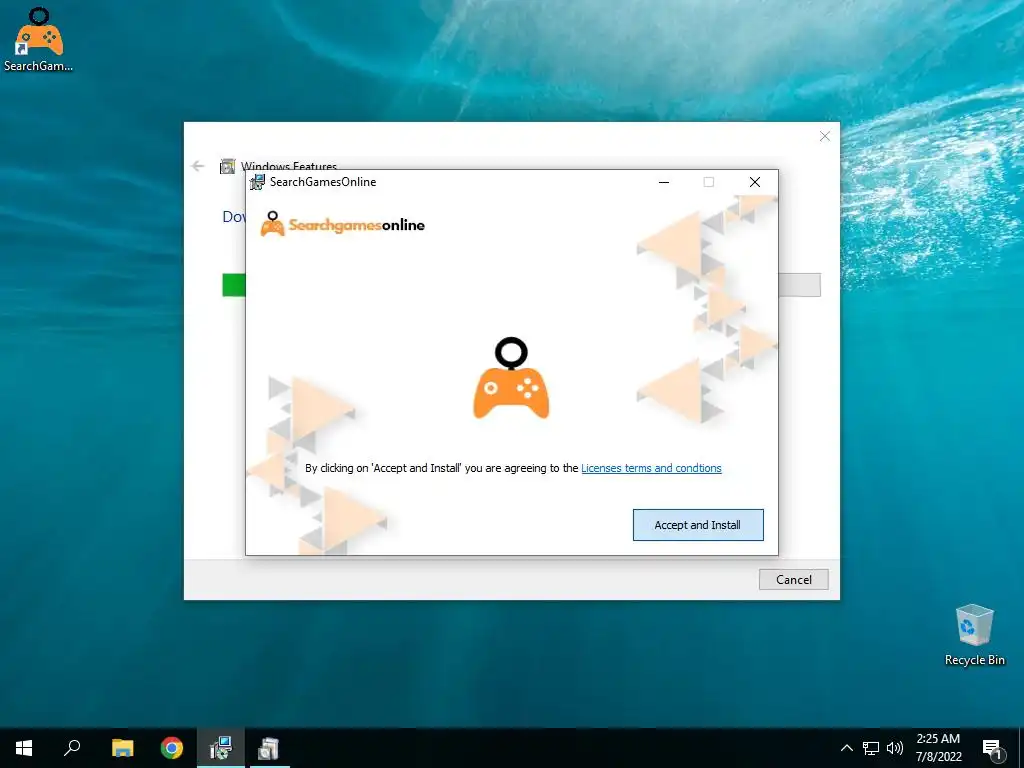Viewport: 1024px width, 768px height.
Task: Switch to the installer taskbar item
Action: (221, 748)
